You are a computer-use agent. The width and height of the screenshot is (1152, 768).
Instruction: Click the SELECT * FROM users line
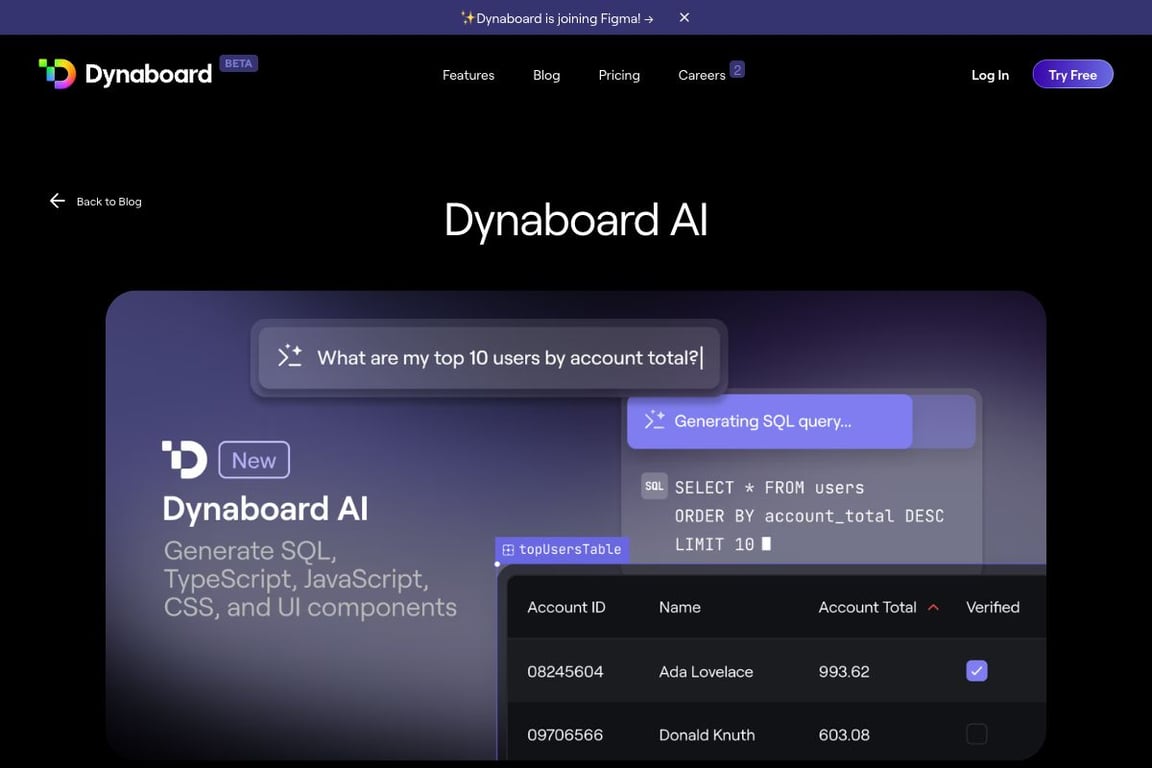(769, 488)
